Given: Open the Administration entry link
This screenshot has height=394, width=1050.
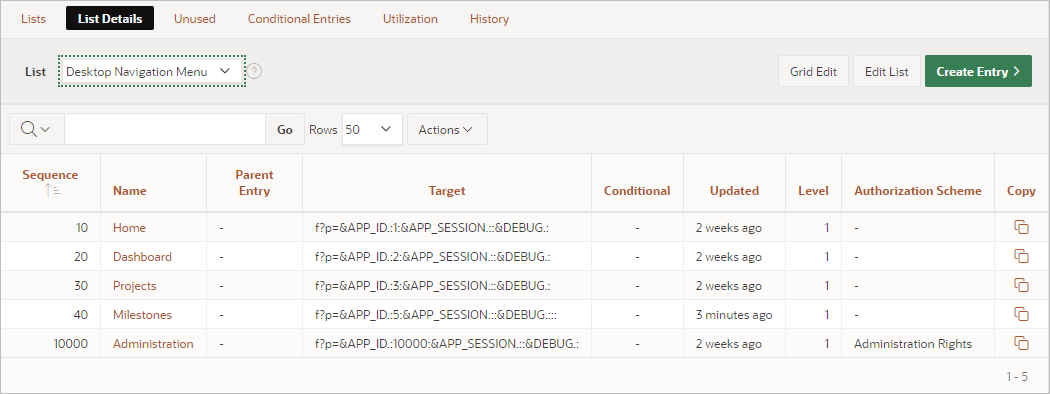Looking at the screenshot, I should tap(153, 344).
